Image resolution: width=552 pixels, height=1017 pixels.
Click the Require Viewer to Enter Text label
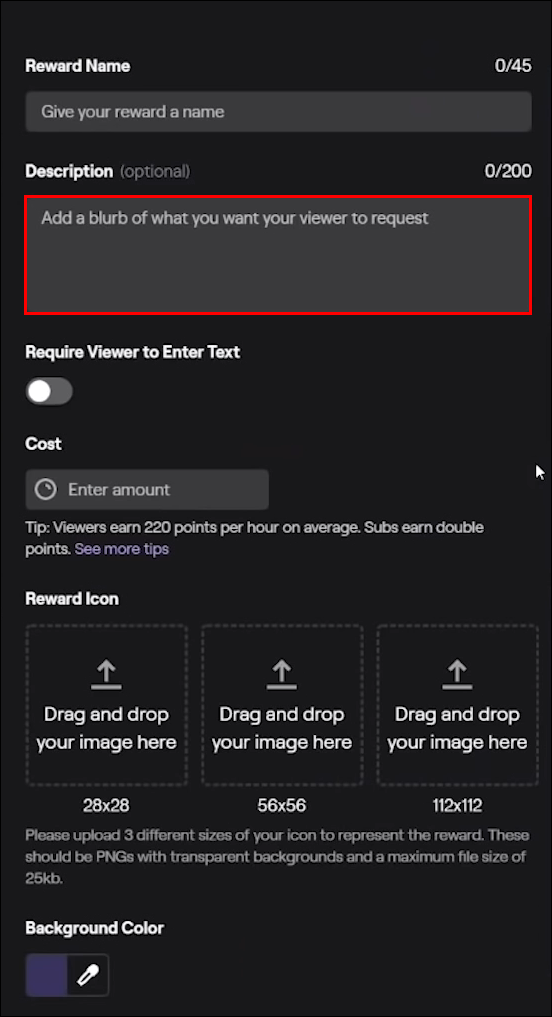[x=132, y=352]
